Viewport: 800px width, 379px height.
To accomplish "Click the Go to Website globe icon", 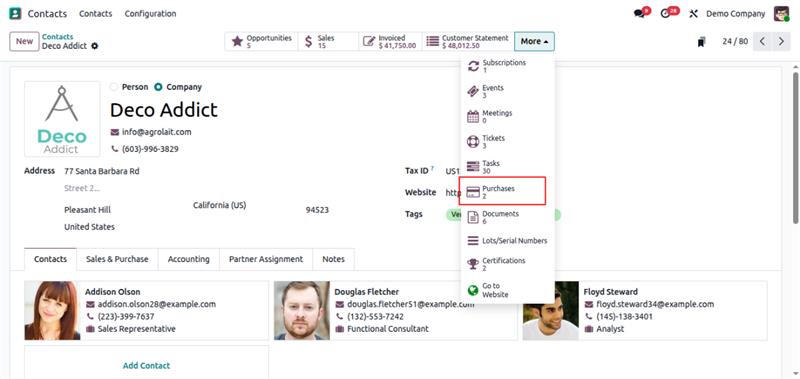I will [x=473, y=290].
